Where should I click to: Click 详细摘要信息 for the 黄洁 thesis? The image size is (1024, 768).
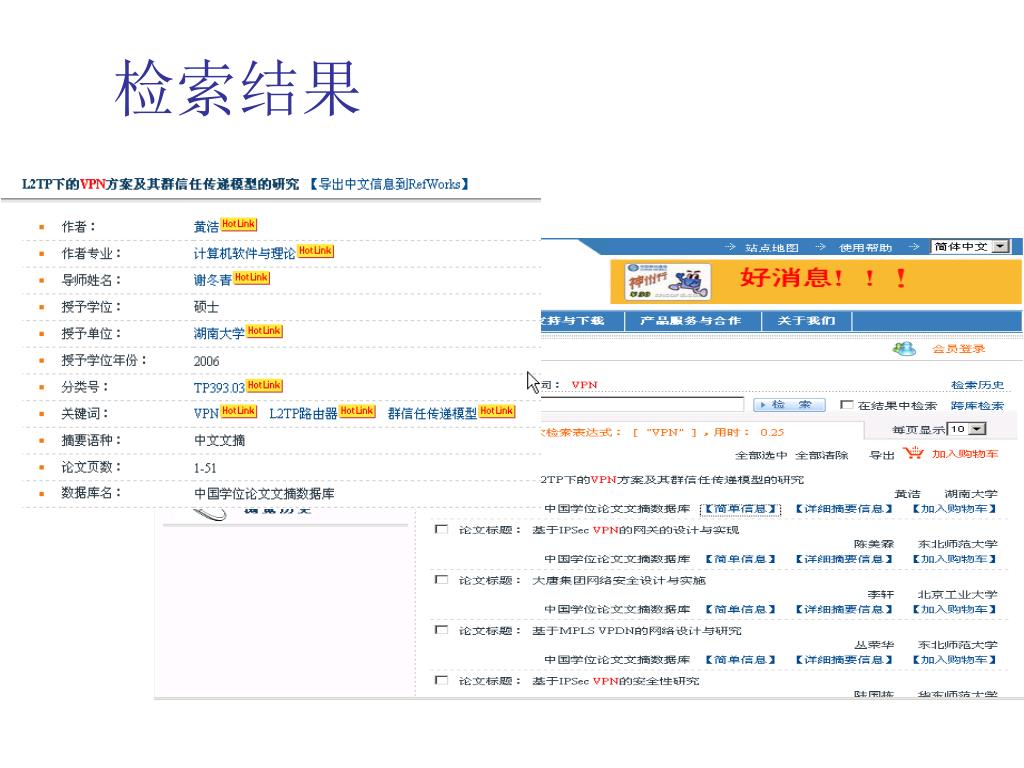tap(843, 509)
